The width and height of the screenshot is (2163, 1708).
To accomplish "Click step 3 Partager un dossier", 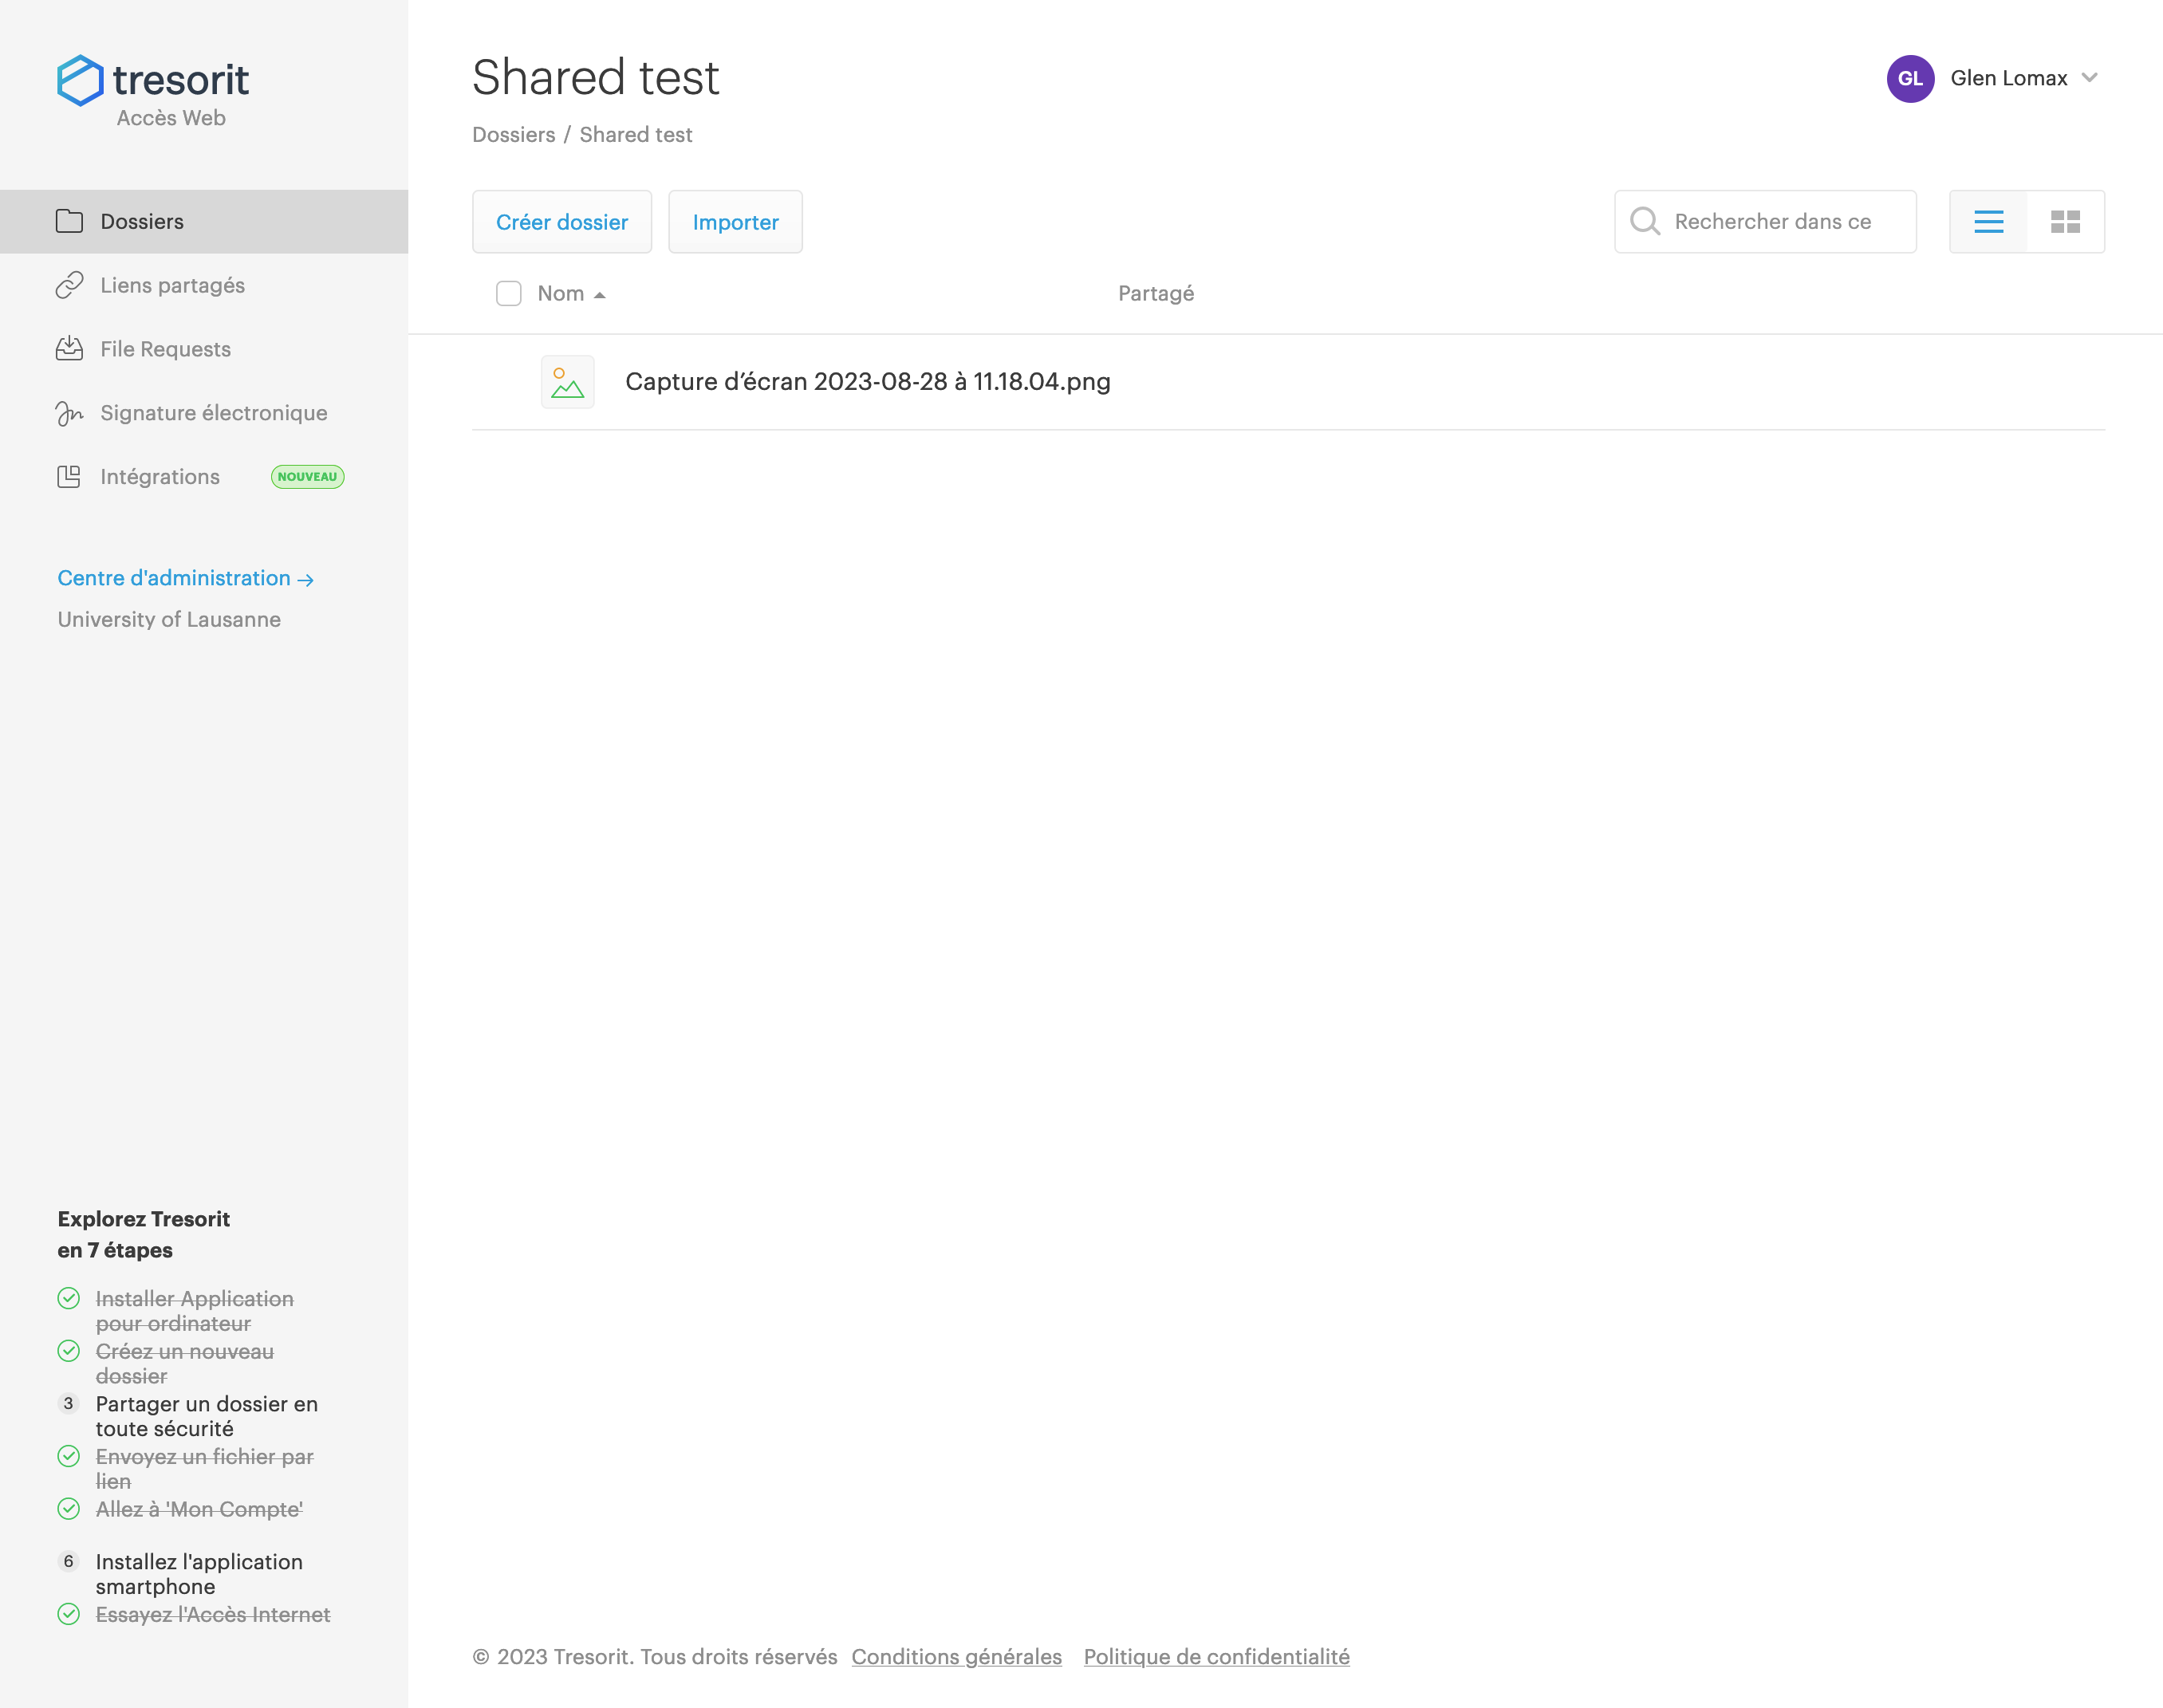I will (206, 1416).
